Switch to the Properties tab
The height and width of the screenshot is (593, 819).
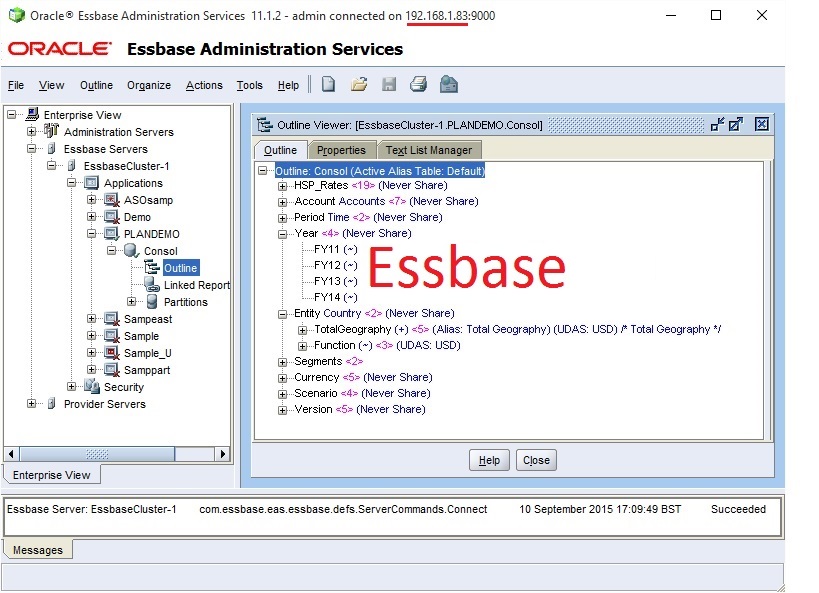(x=341, y=150)
